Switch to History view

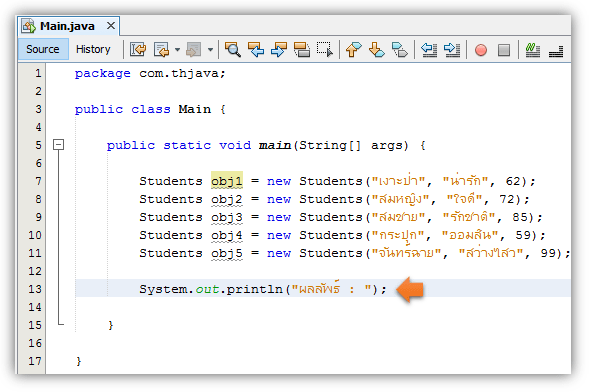93,49
